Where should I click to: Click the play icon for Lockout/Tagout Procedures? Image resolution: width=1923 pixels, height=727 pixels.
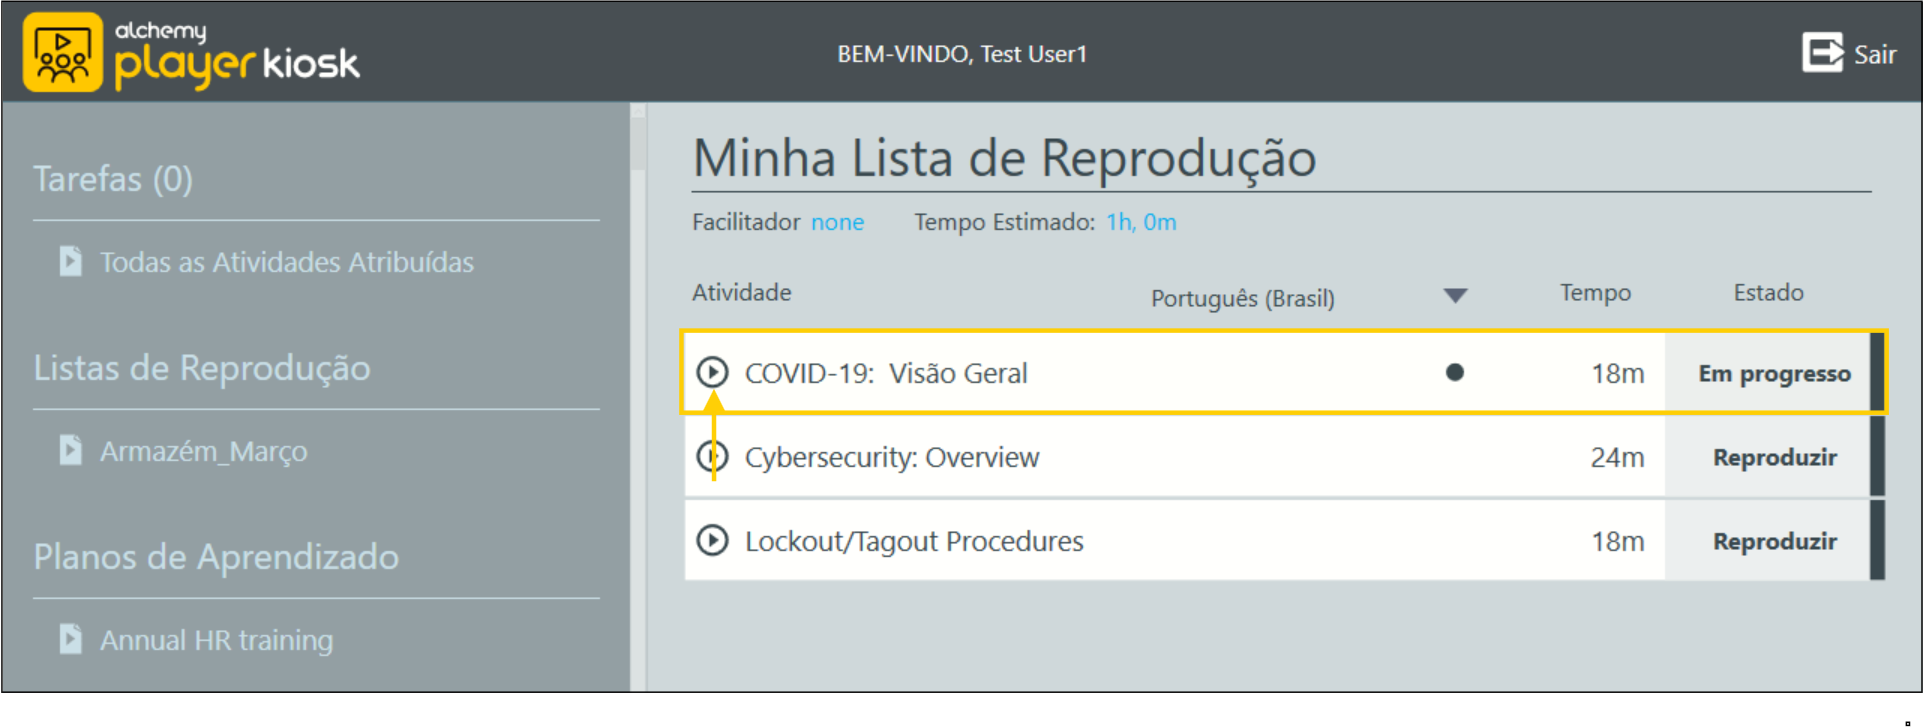coord(713,540)
